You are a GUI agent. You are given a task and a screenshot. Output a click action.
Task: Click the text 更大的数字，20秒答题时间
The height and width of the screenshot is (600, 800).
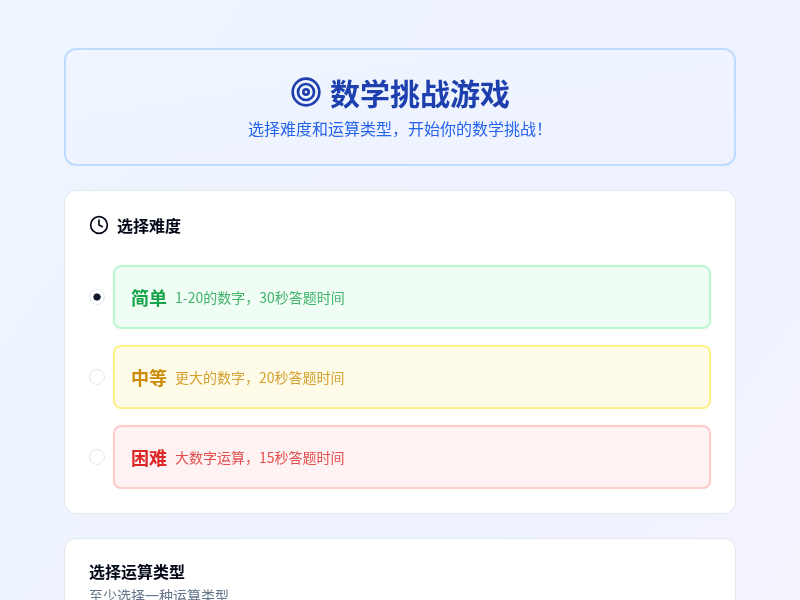[x=260, y=378]
